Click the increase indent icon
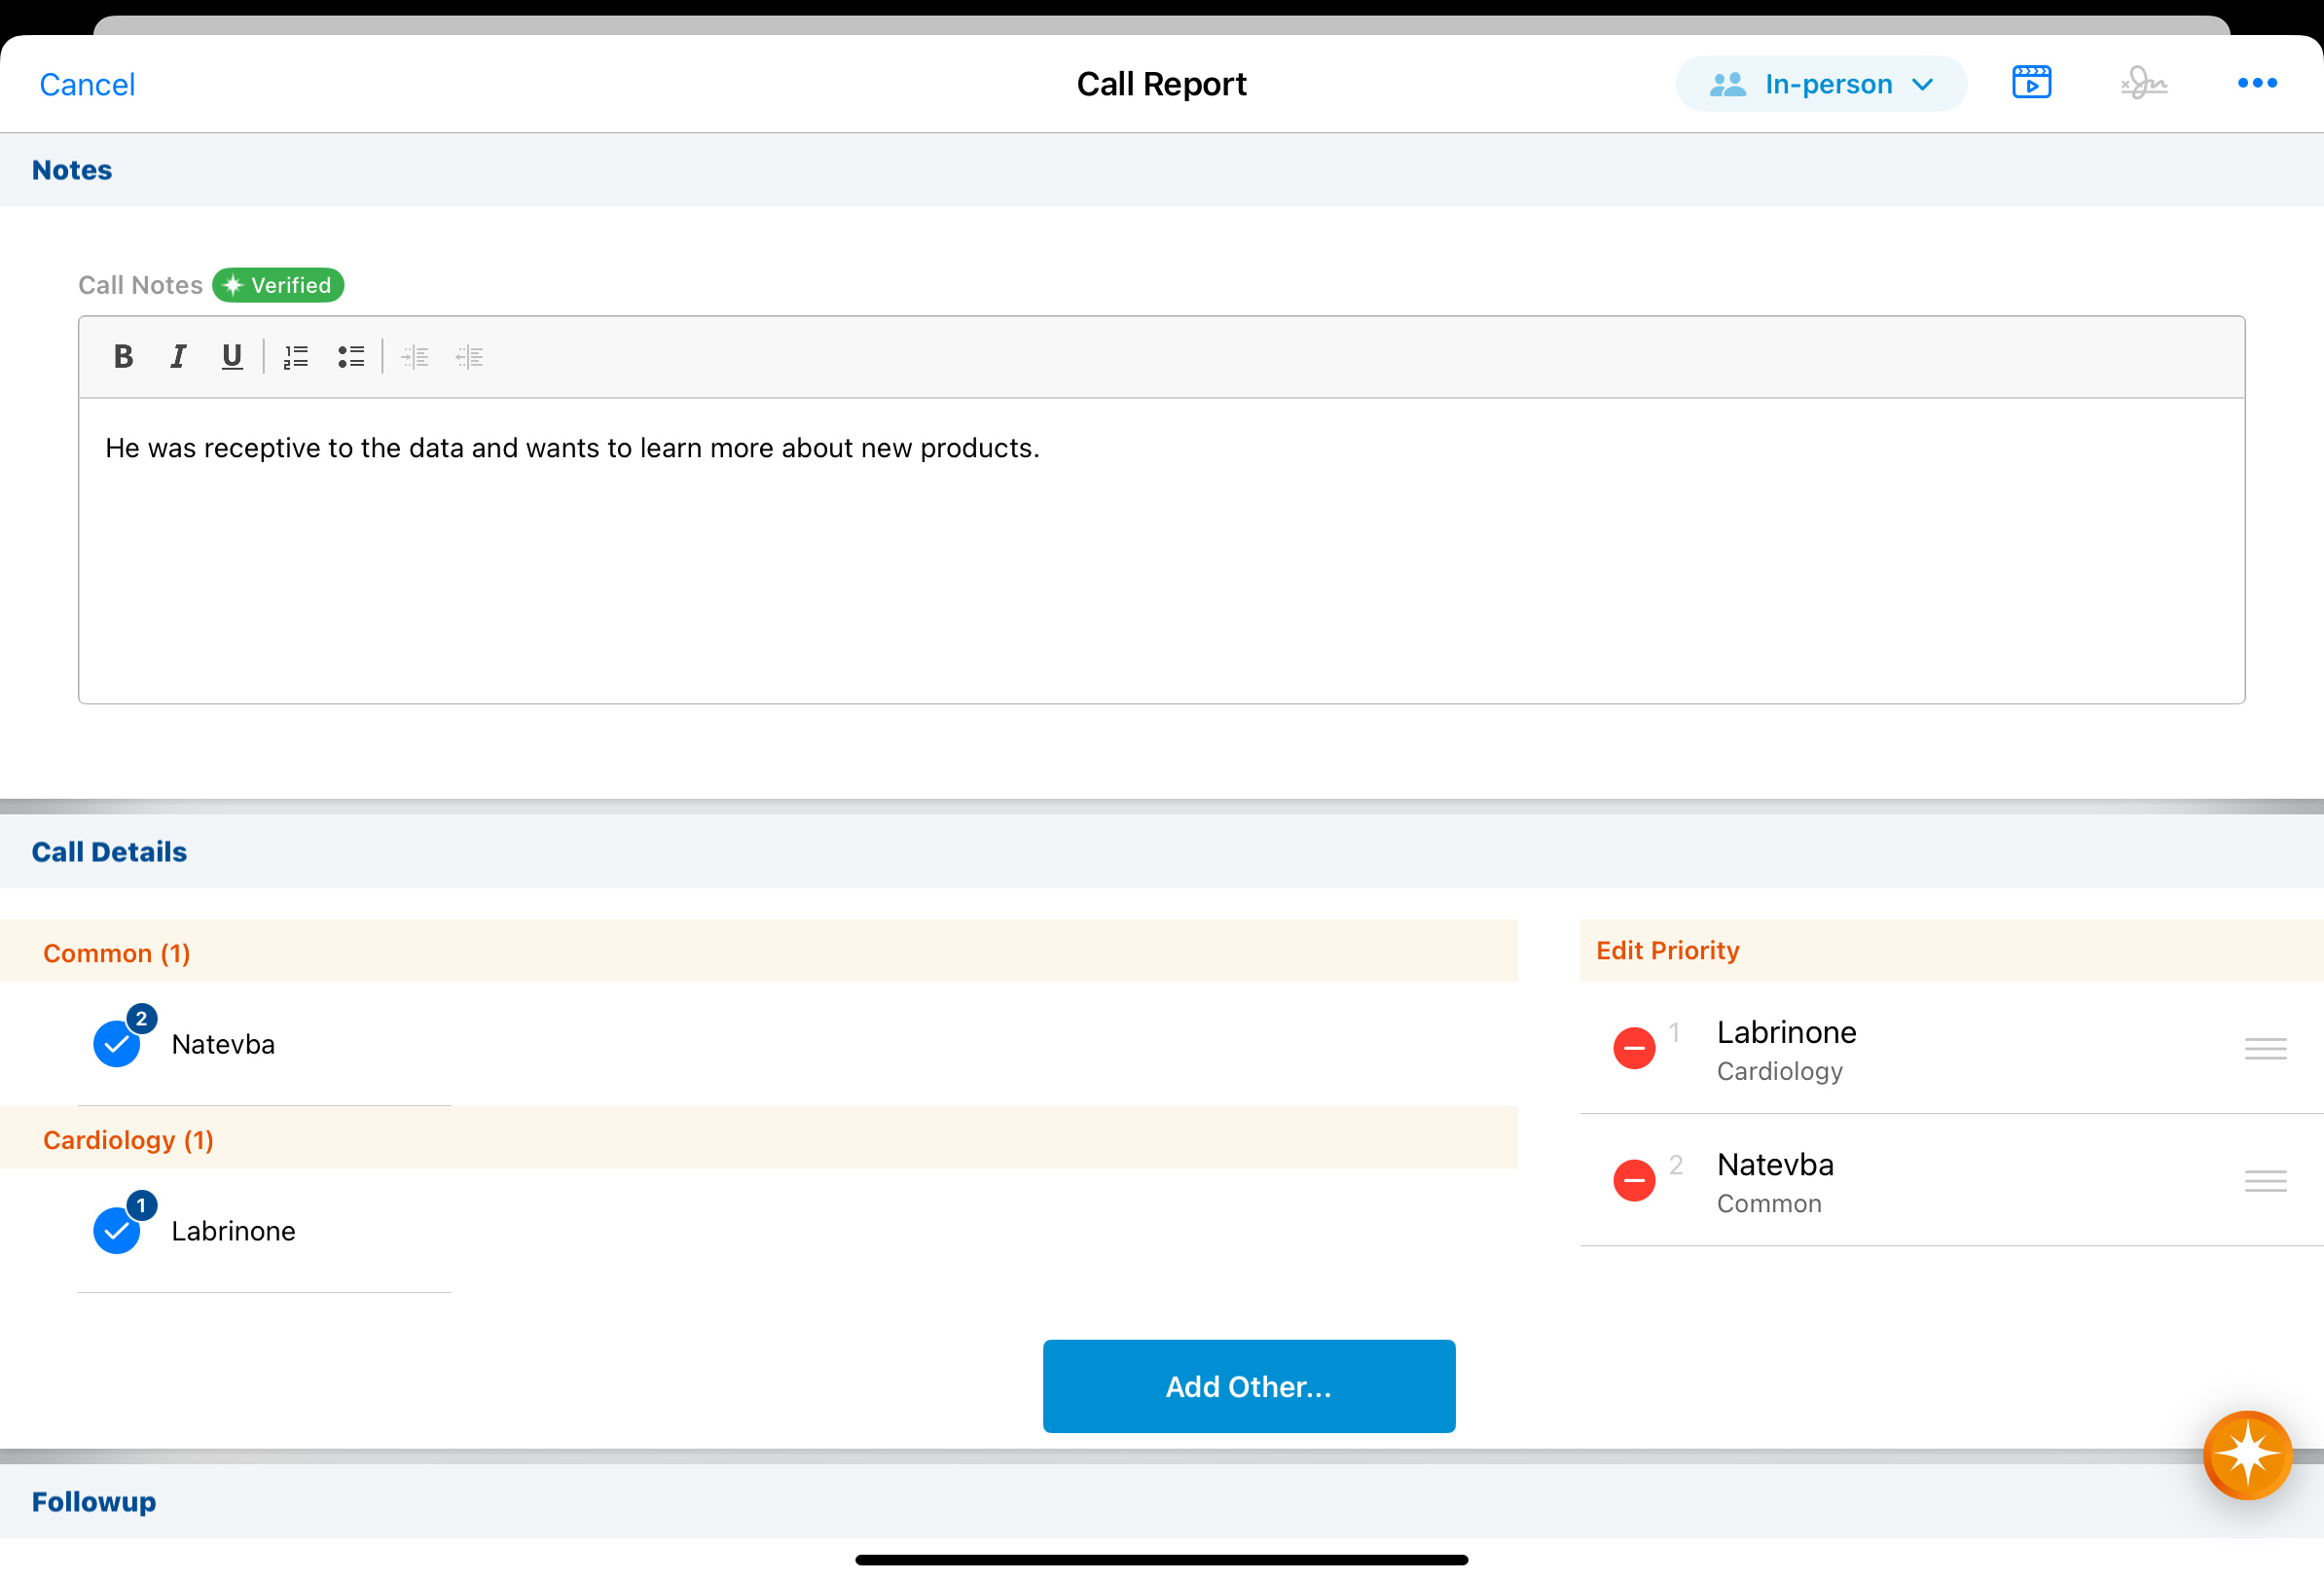 coord(415,357)
